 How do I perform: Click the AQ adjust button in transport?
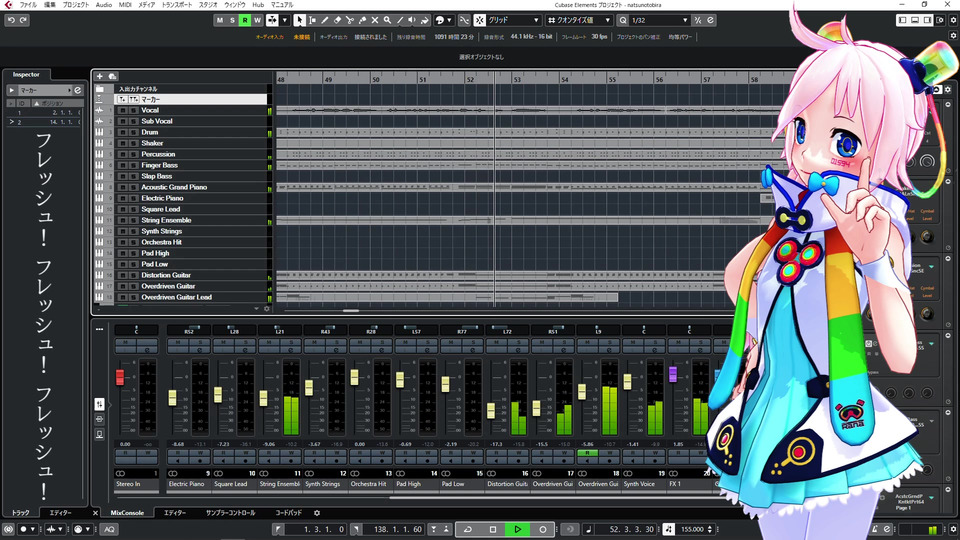click(x=109, y=529)
